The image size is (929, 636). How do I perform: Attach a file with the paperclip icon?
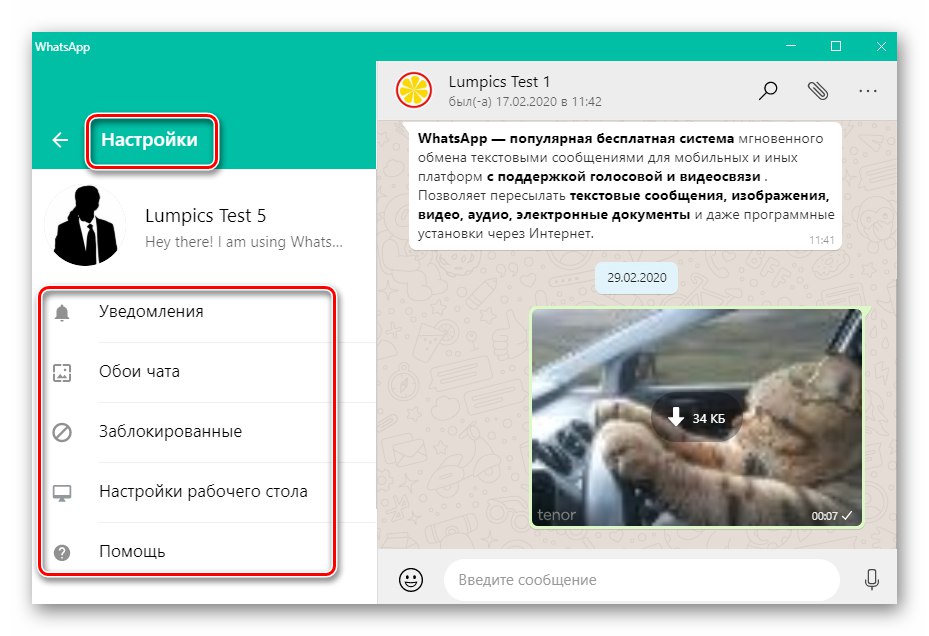click(x=818, y=90)
